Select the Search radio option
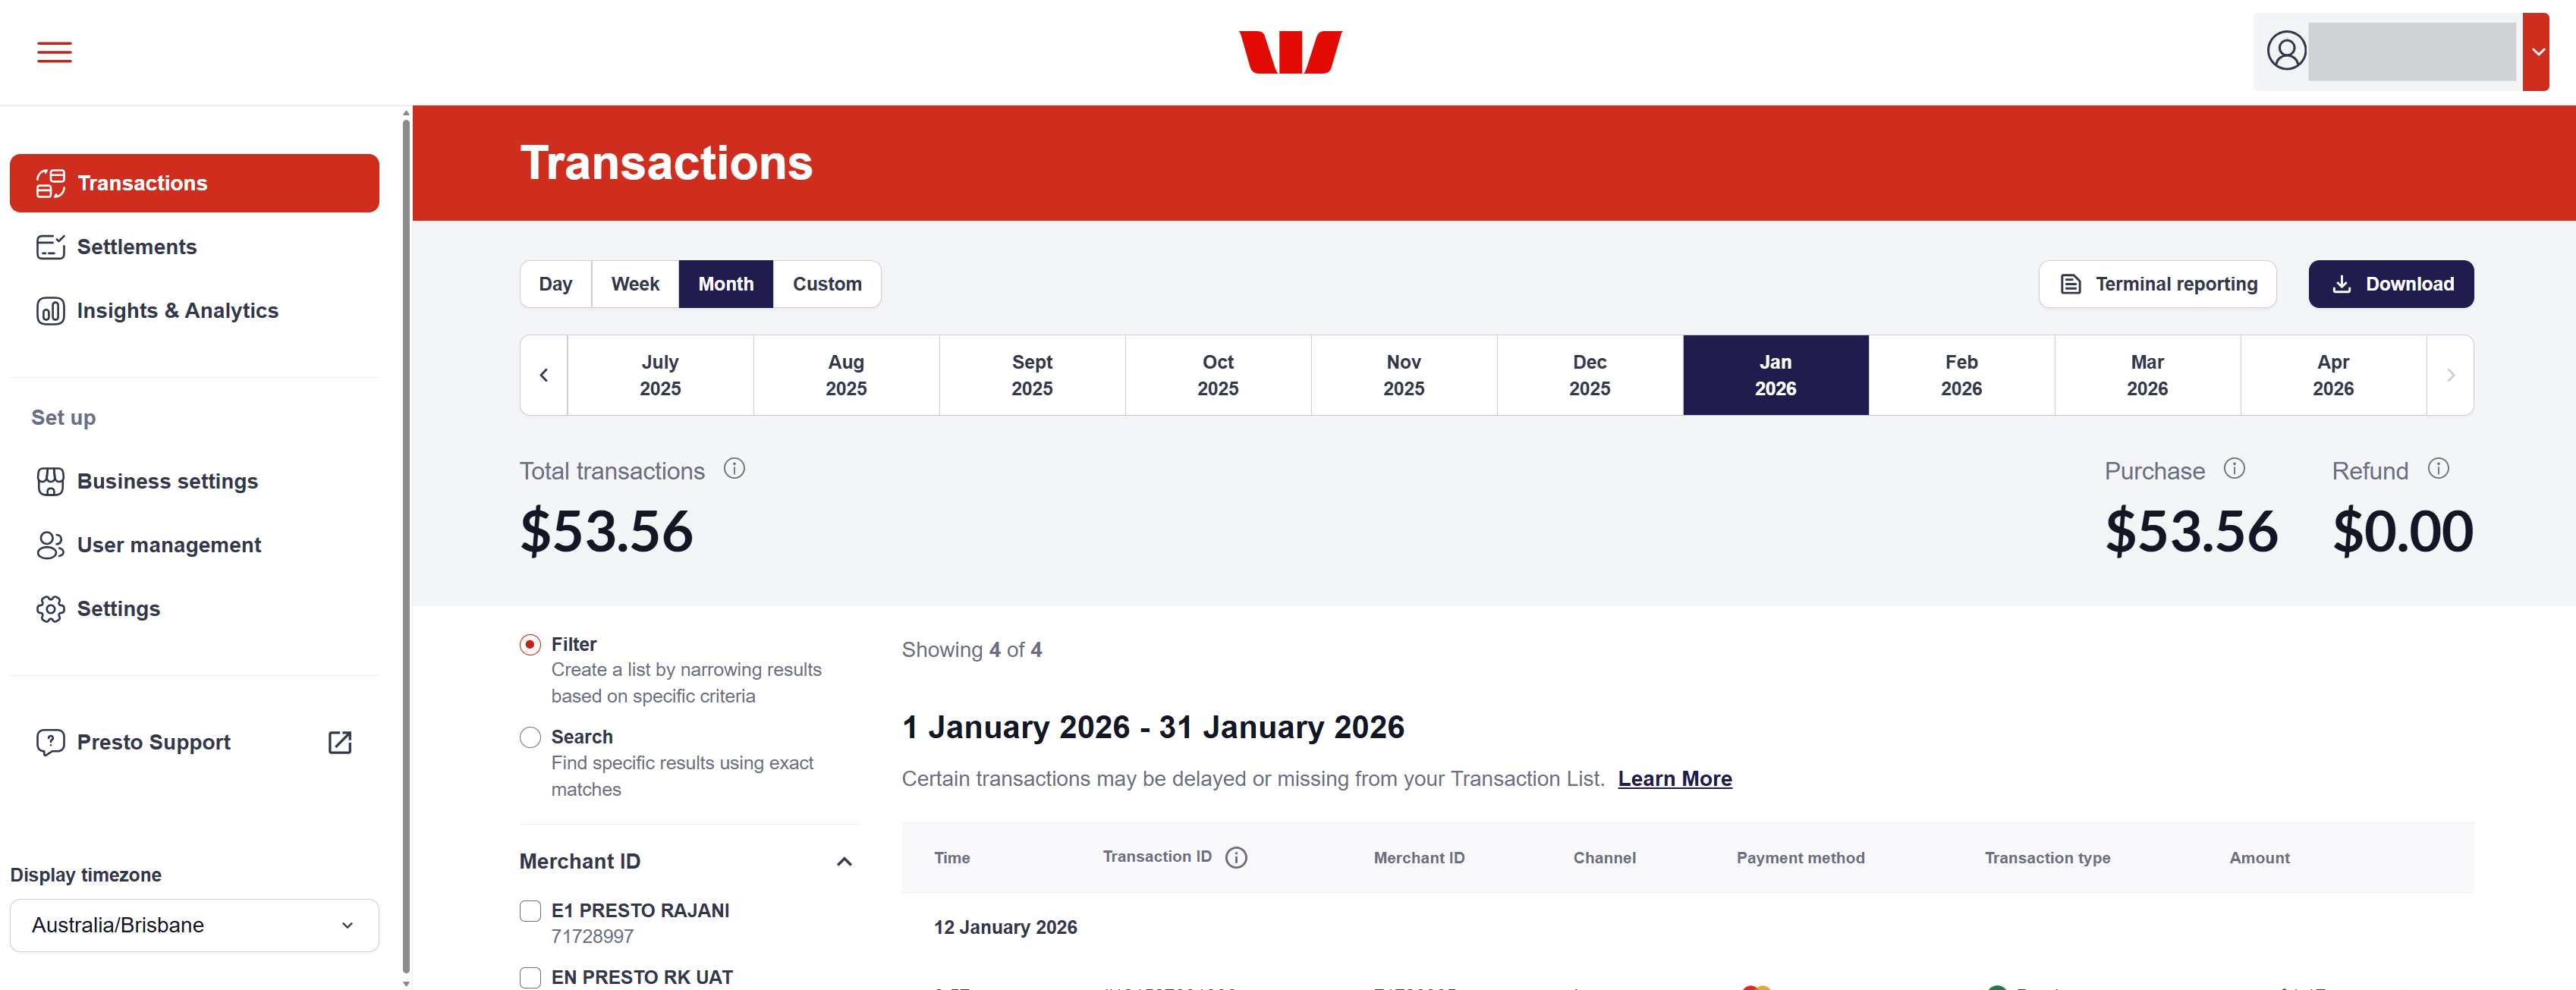 pyautogui.click(x=530, y=737)
